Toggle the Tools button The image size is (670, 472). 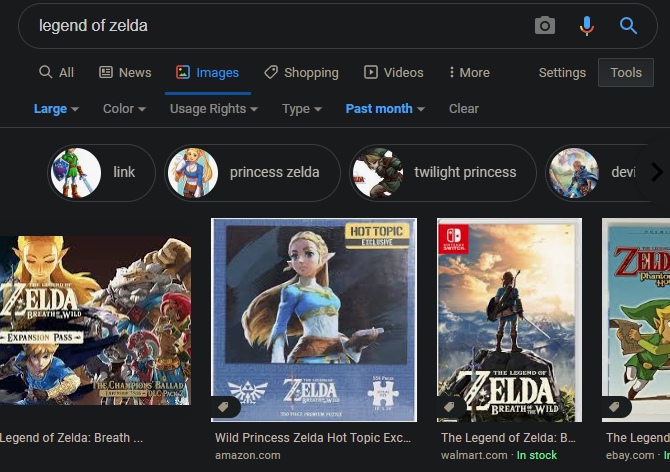pos(626,72)
